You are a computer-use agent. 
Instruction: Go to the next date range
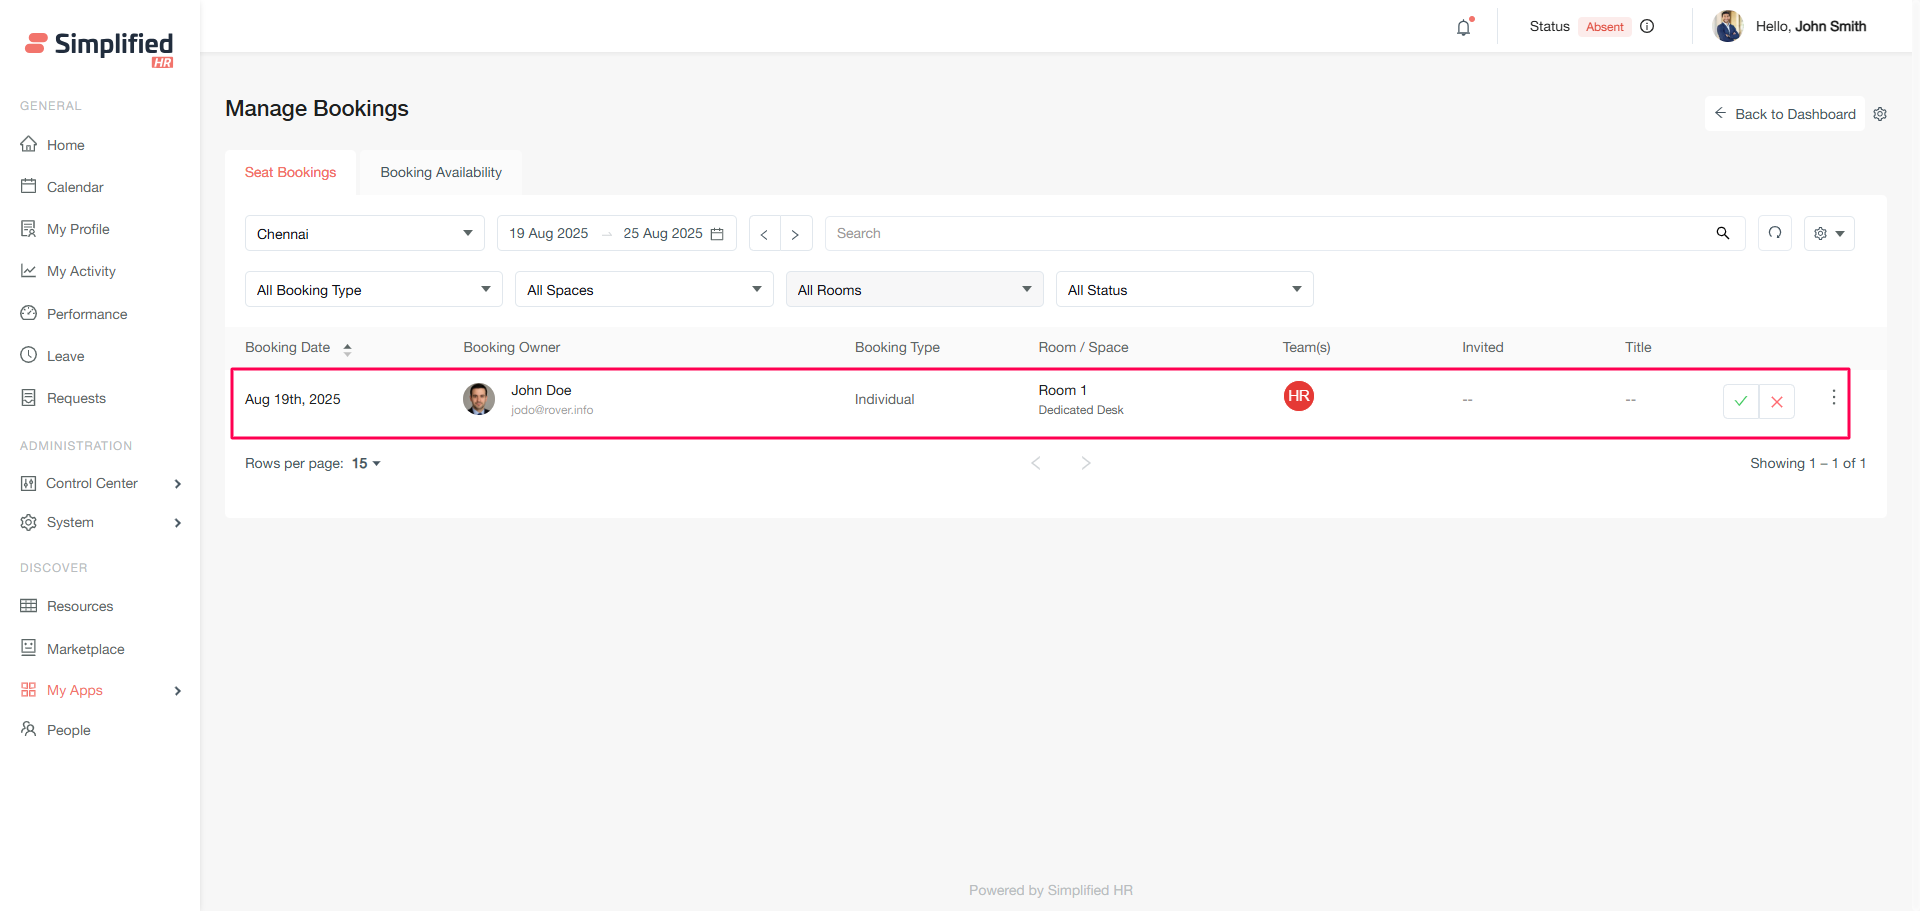(x=796, y=234)
